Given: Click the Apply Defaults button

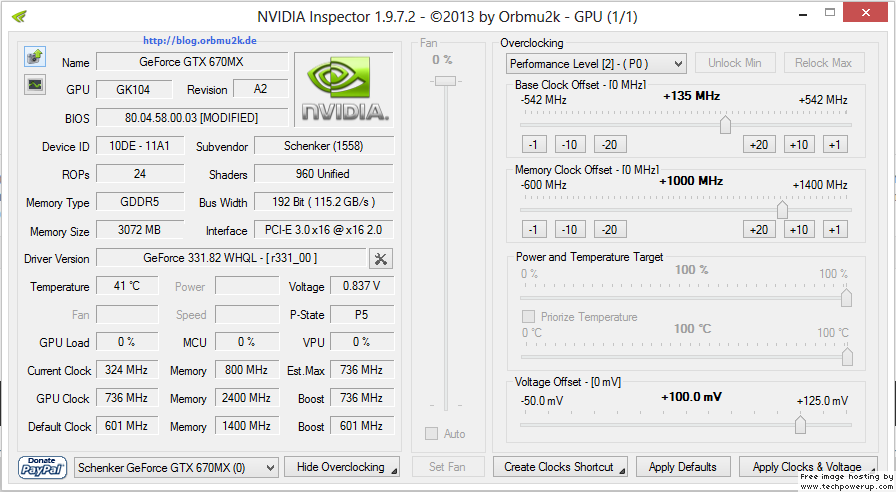Looking at the screenshot, I should (683, 467).
